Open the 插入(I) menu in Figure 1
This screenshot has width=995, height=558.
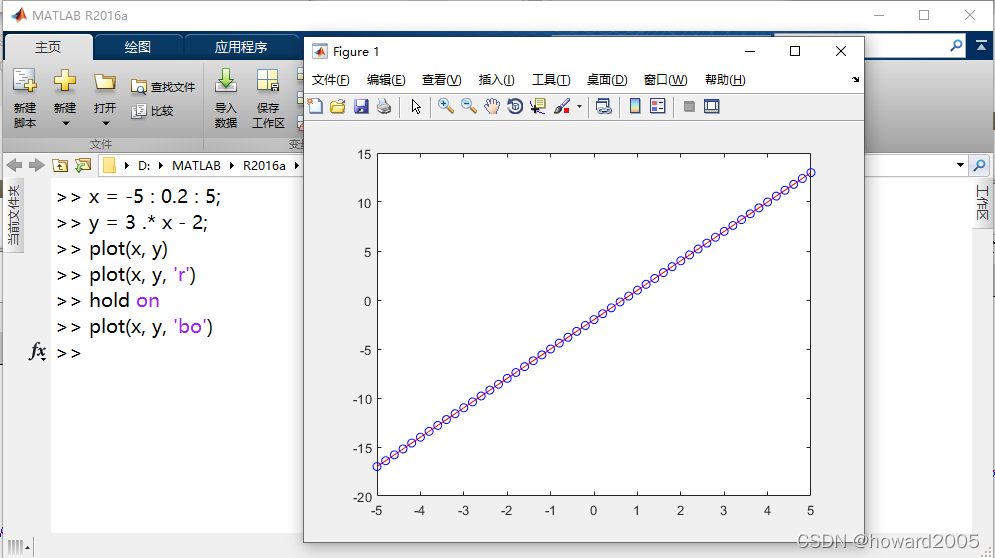click(496, 80)
